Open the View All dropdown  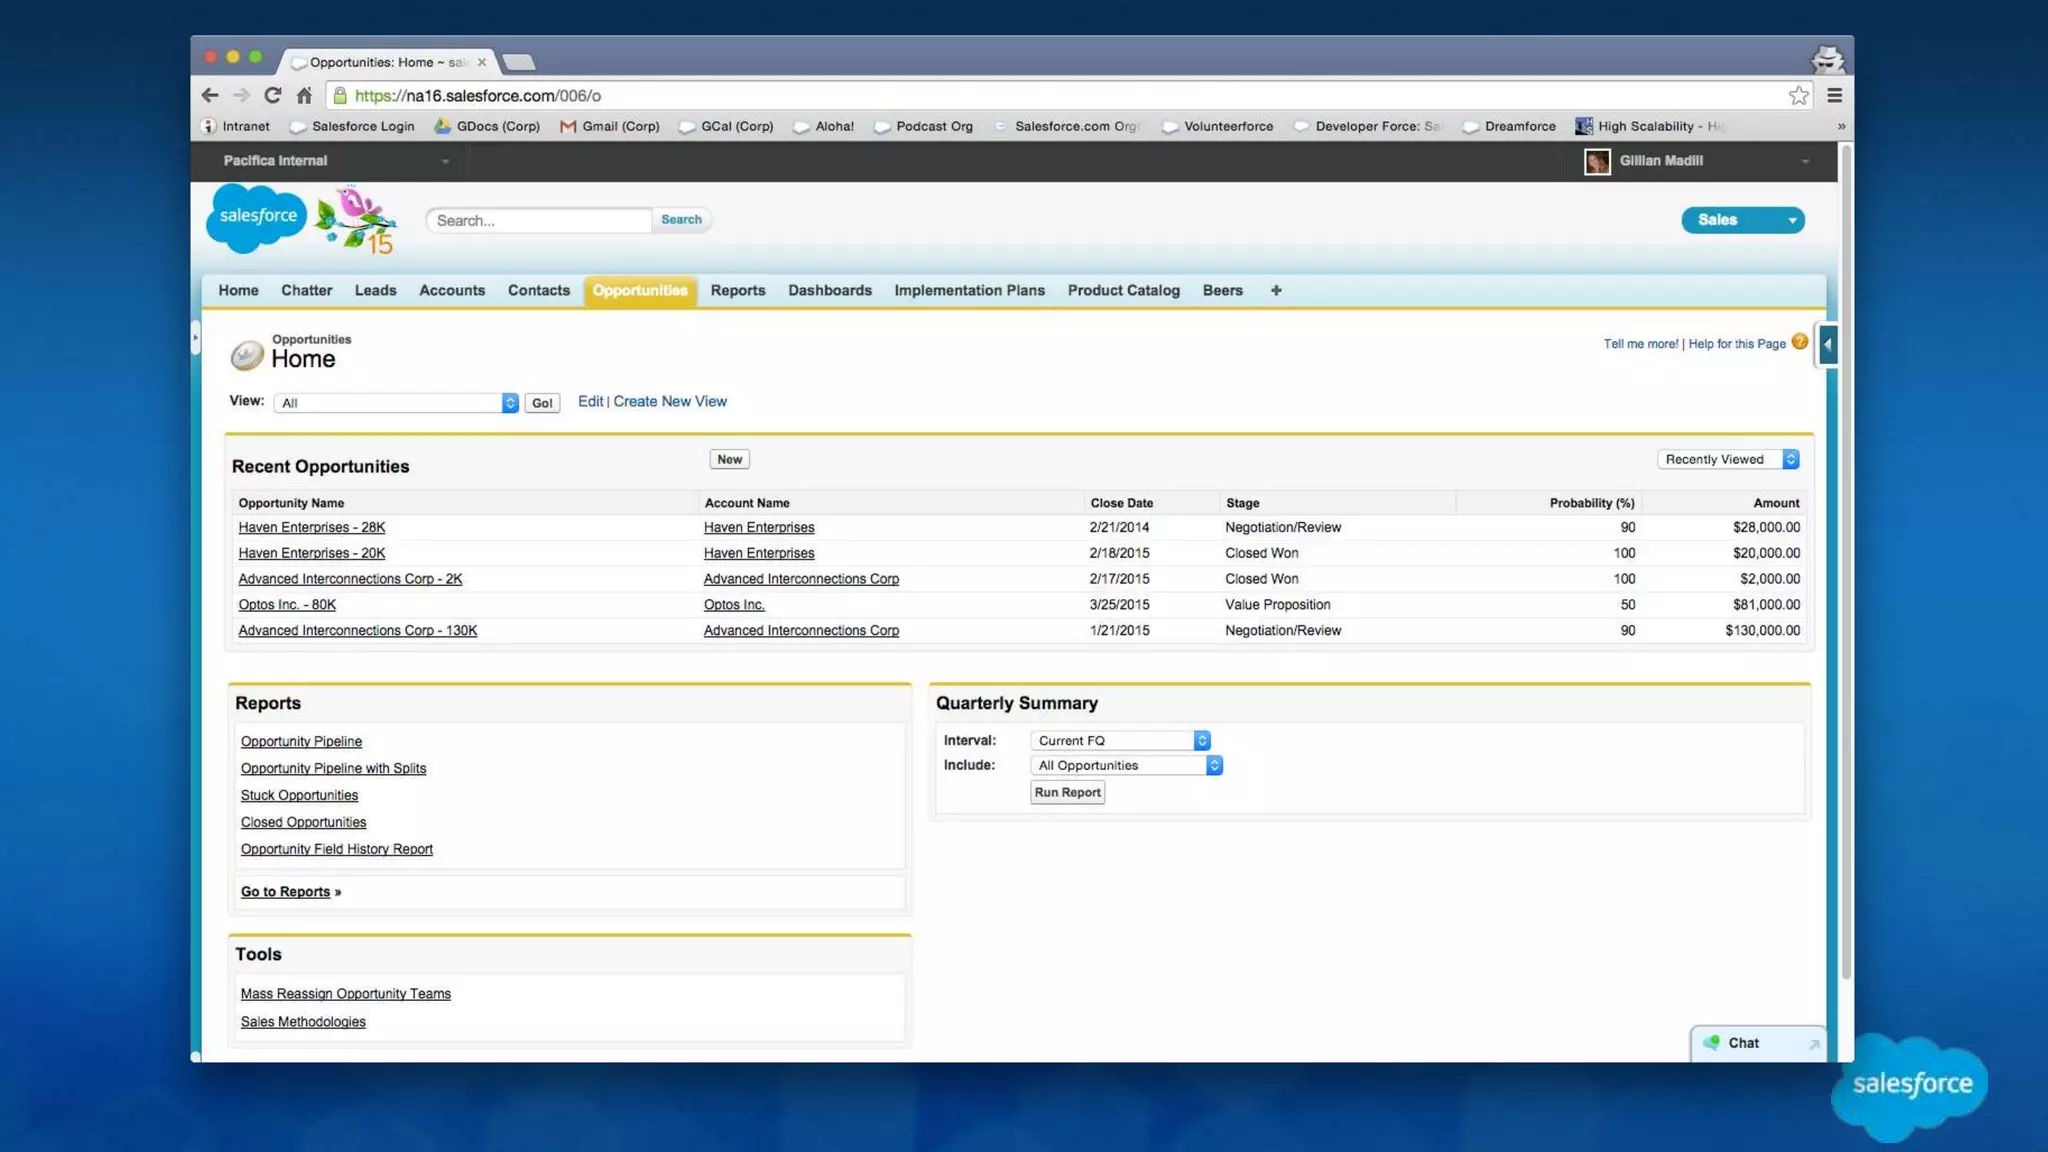[x=395, y=402]
